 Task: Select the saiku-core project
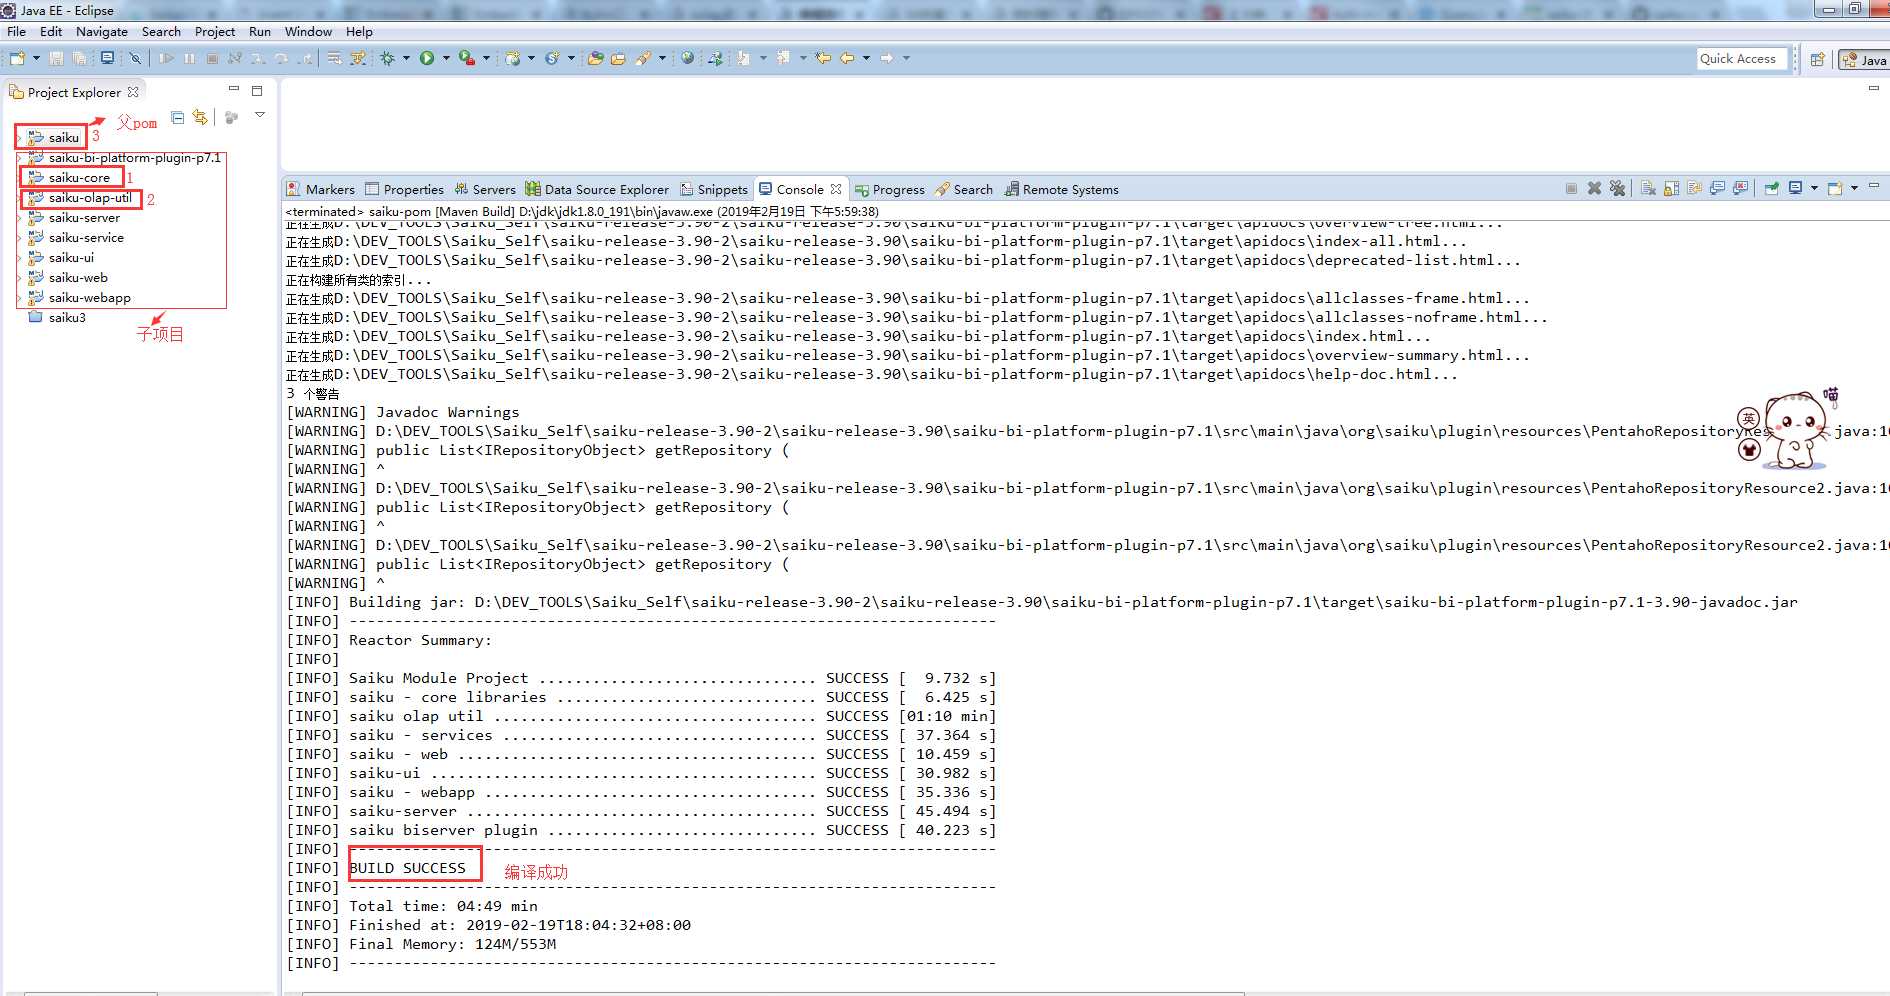click(x=79, y=178)
